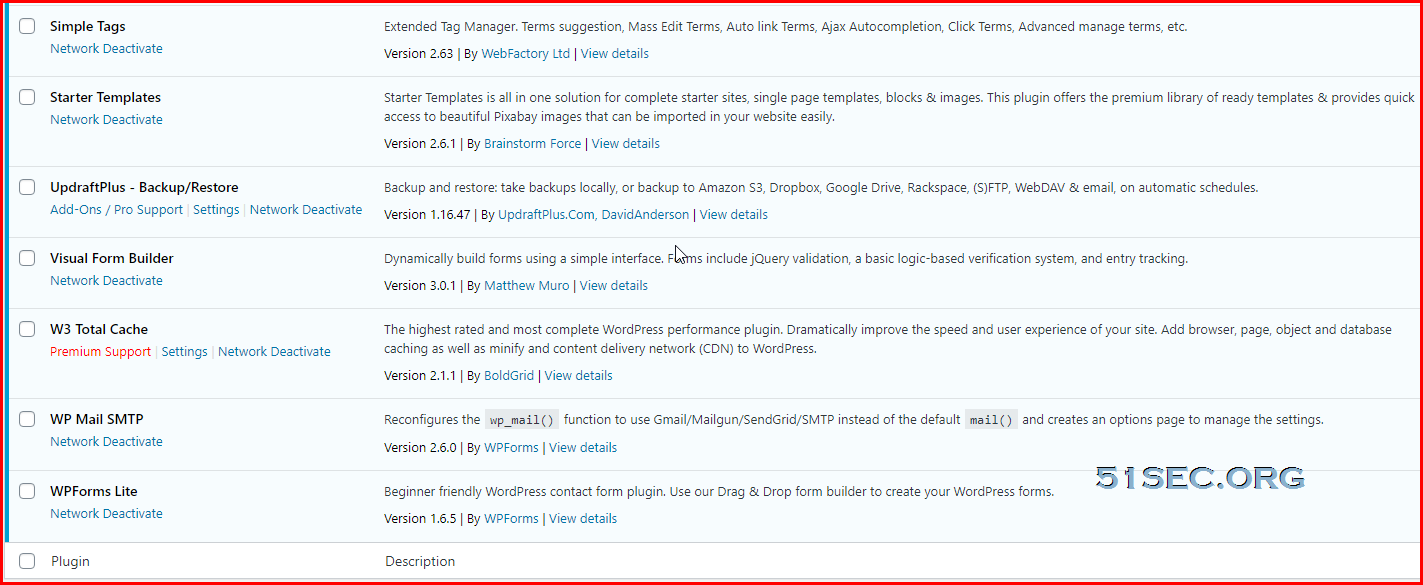Network Deactivate the Starter Templates plugin
The image size is (1423, 585).
(x=106, y=119)
